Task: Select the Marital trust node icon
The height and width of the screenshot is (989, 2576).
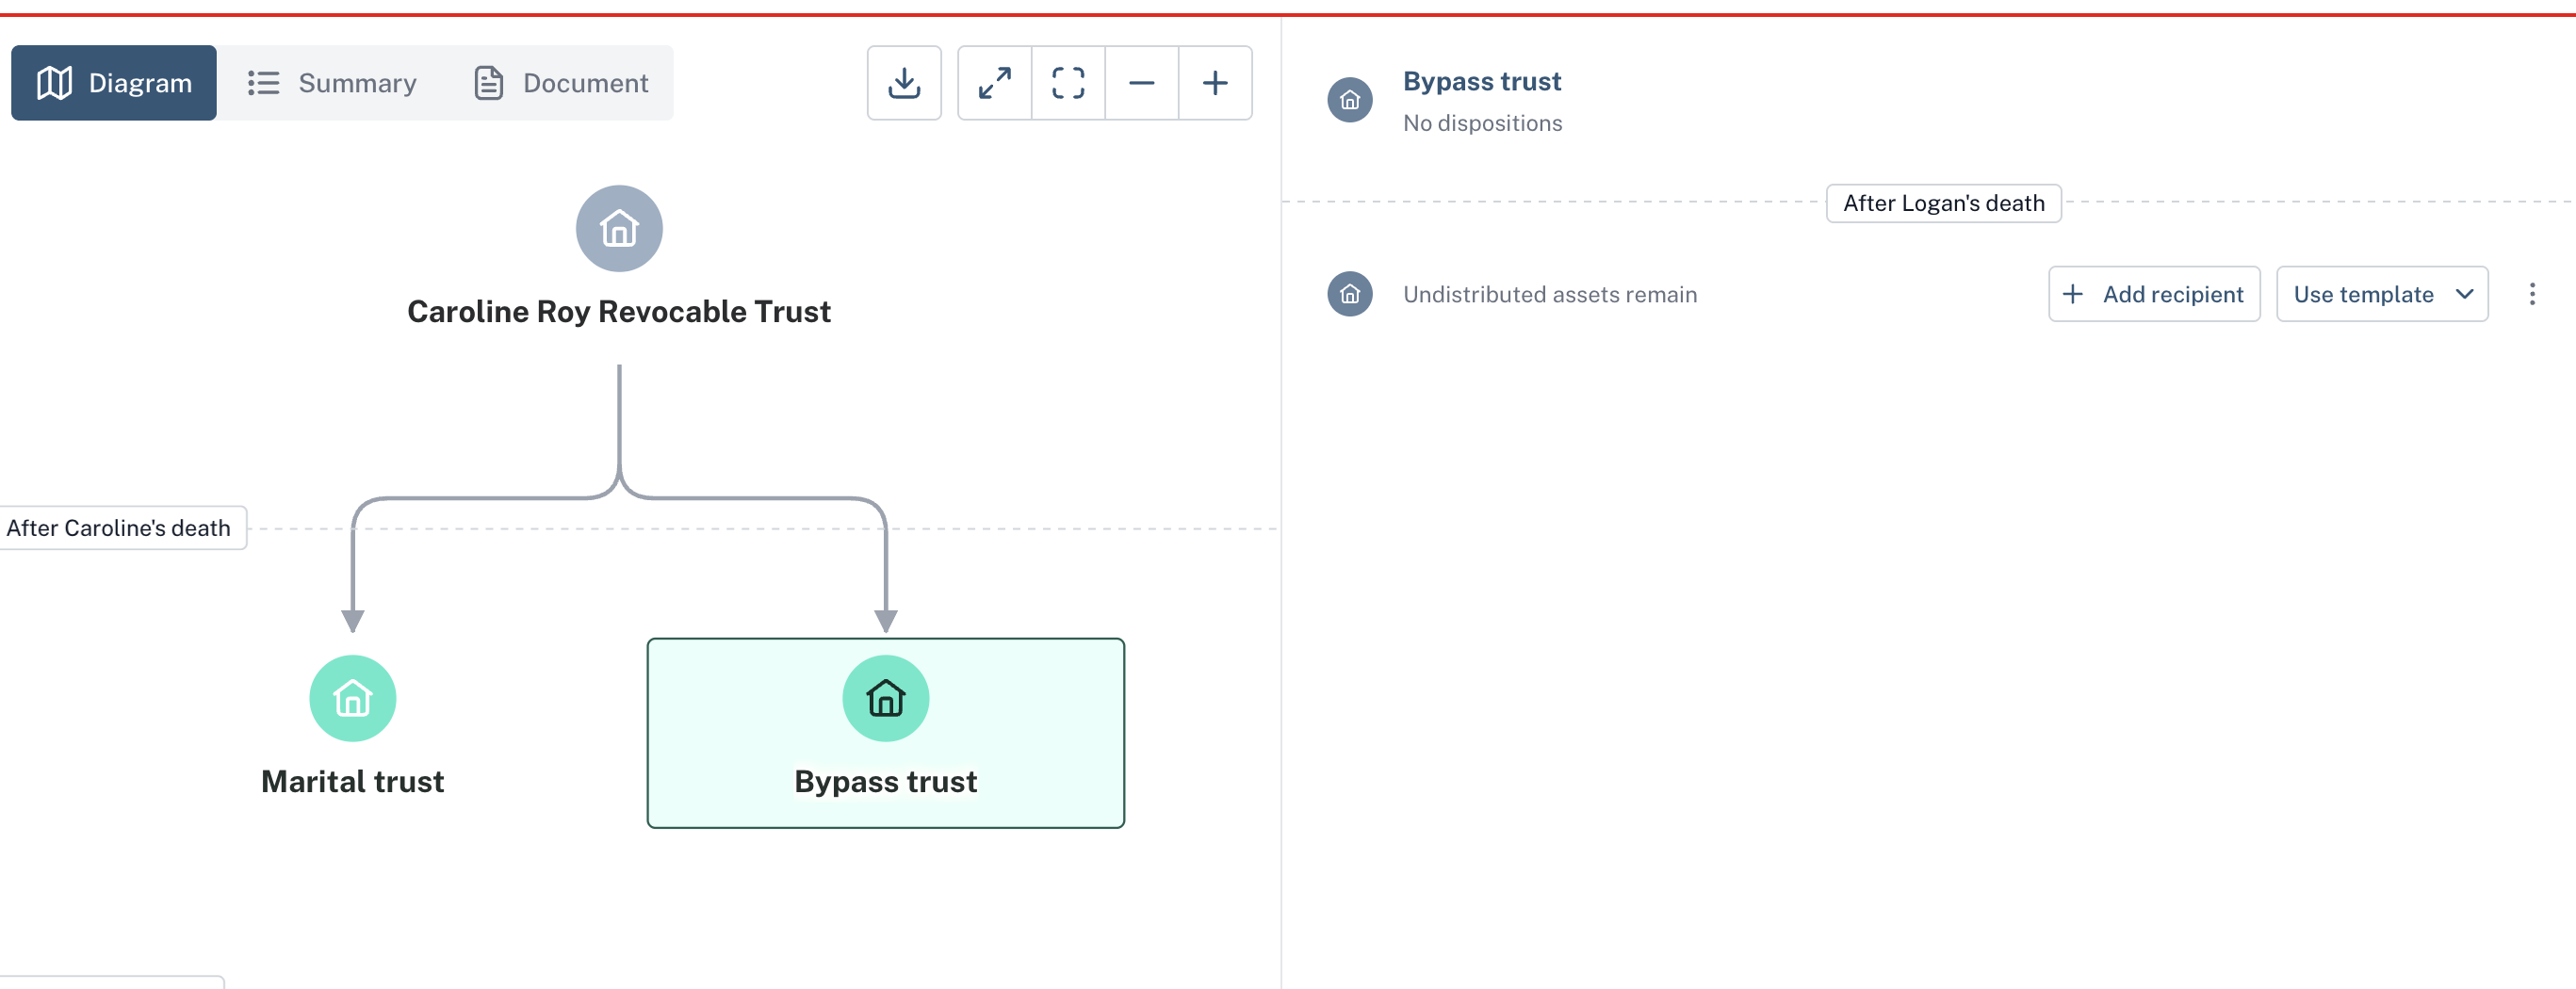Action: pyautogui.click(x=352, y=698)
